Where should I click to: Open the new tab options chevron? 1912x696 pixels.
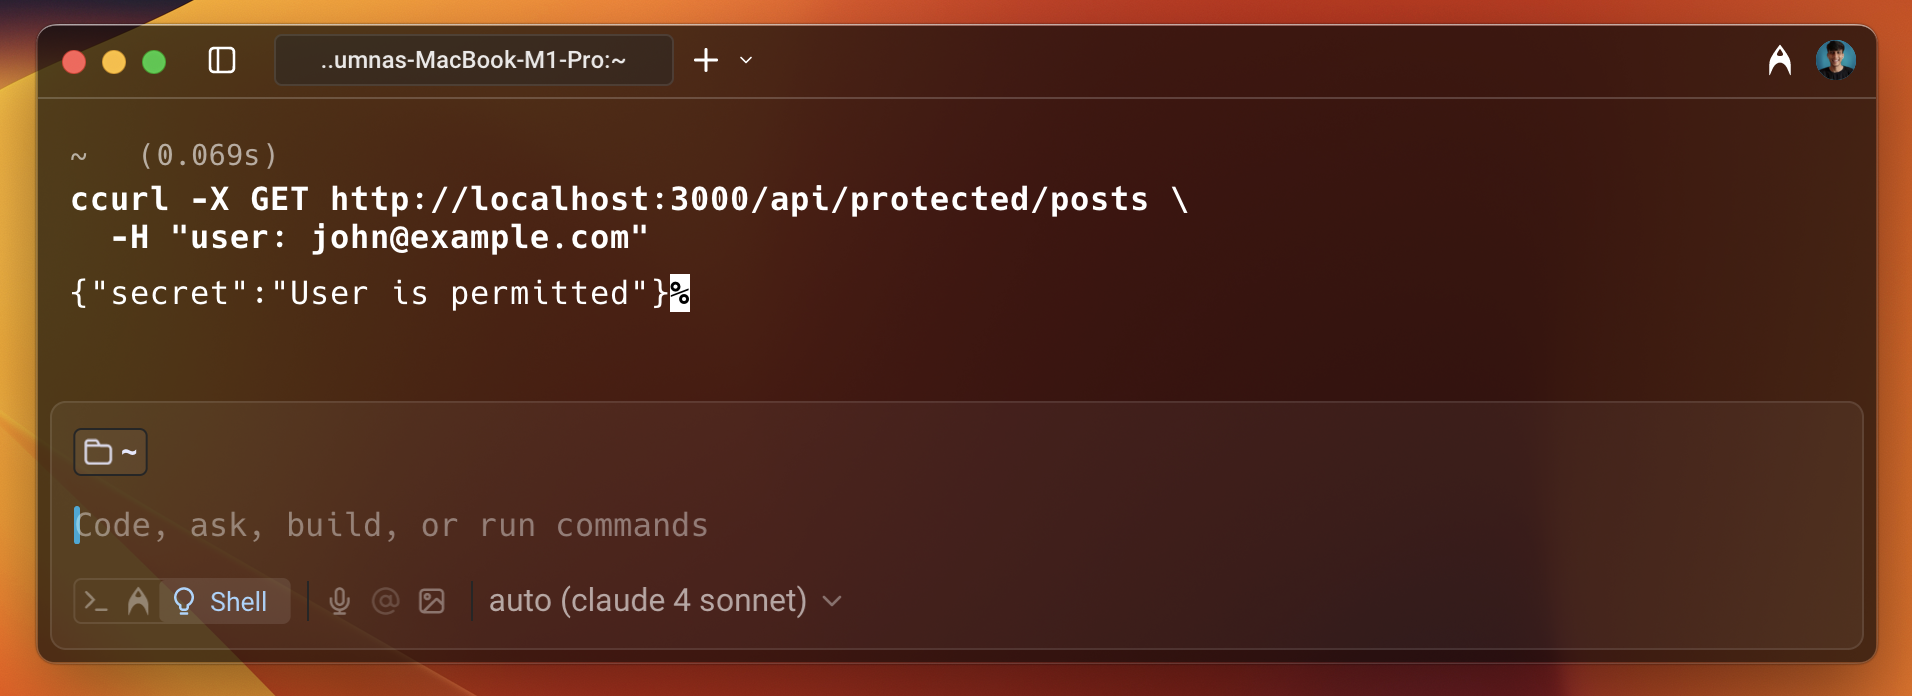pyautogui.click(x=744, y=61)
